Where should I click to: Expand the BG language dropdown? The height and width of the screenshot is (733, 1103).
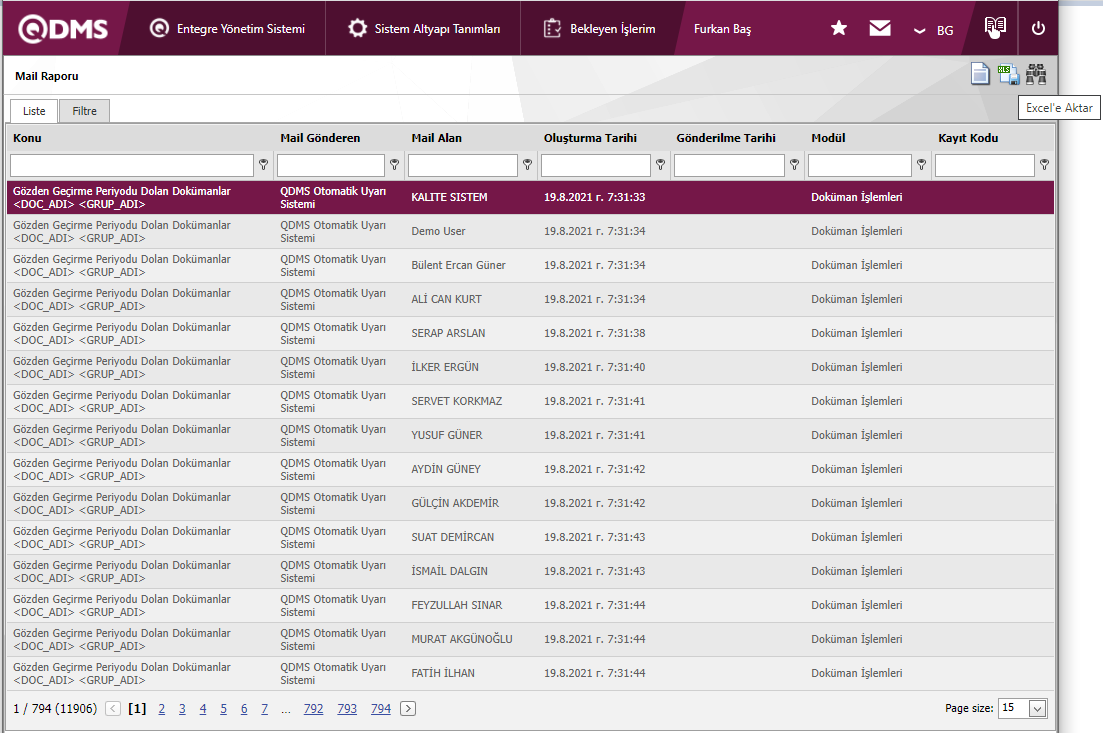[x=934, y=30]
